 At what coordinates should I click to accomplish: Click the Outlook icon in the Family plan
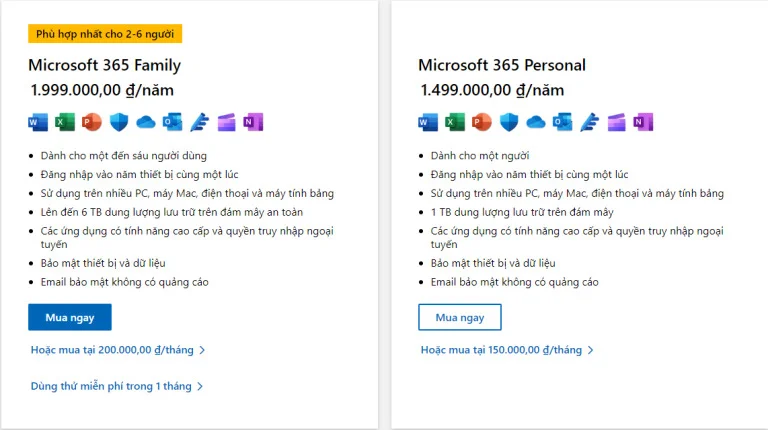(173, 122)
